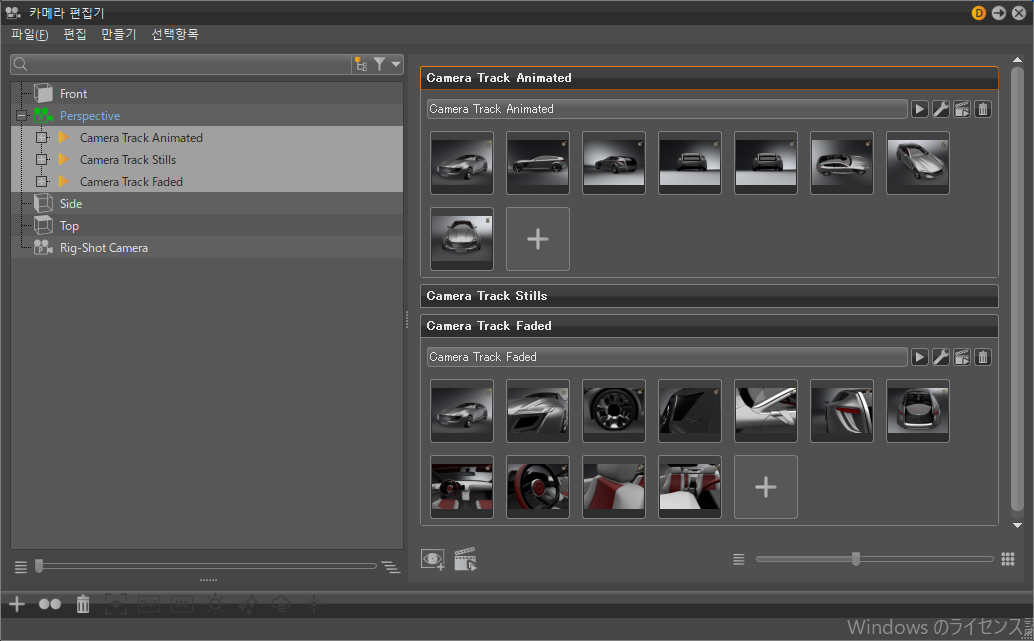The width and height of the screenshot is (1034, 641).
Task: Click the collapse-all lines icon left of tree slider
Action: tap(20, 566)
